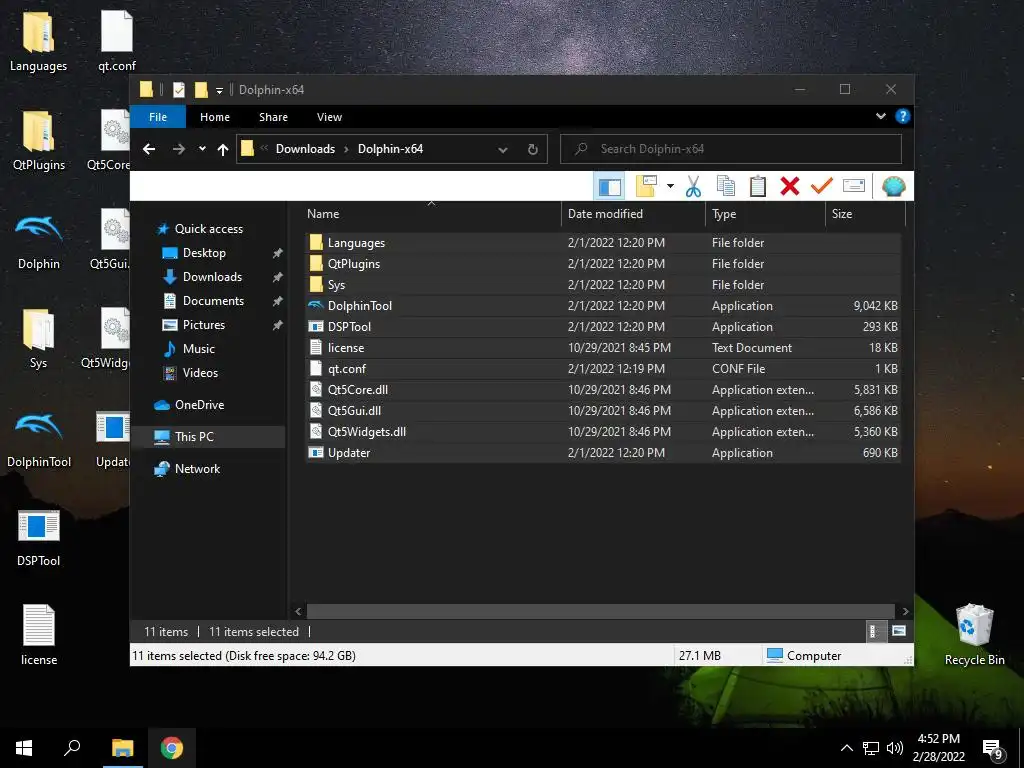Open the Windows Start menu
This screenshot has width=1024, height=768.
(24, 748)
